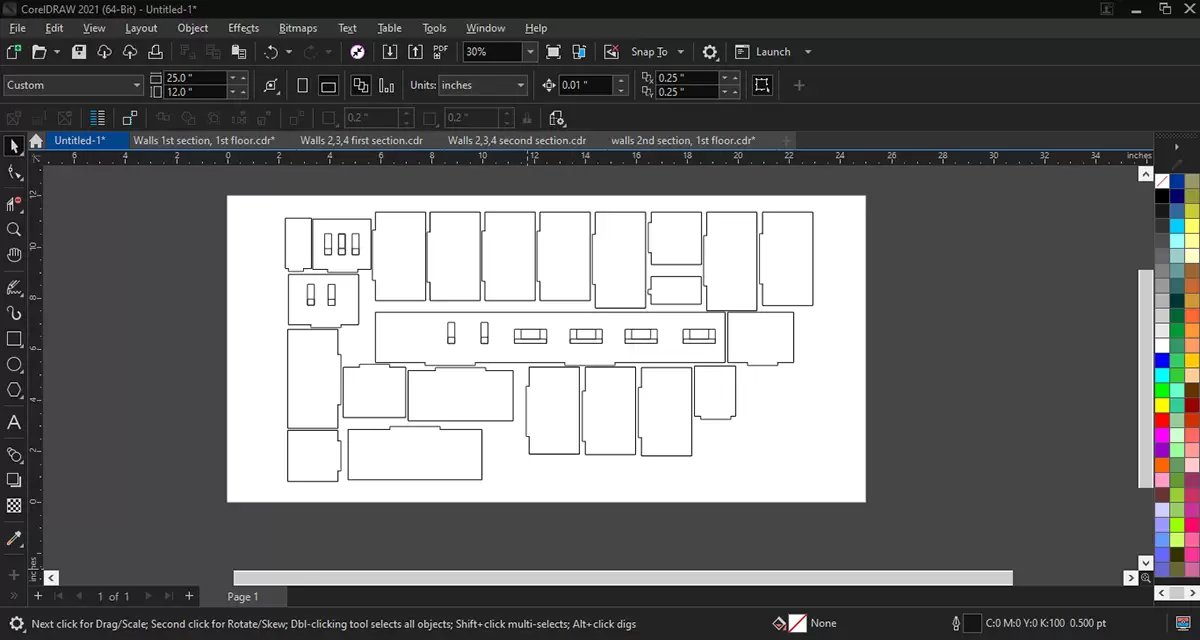Image resolution: width=1200 pixels, height=640 pixels.
Task: Click the Launch button
Action: point(763,52)
